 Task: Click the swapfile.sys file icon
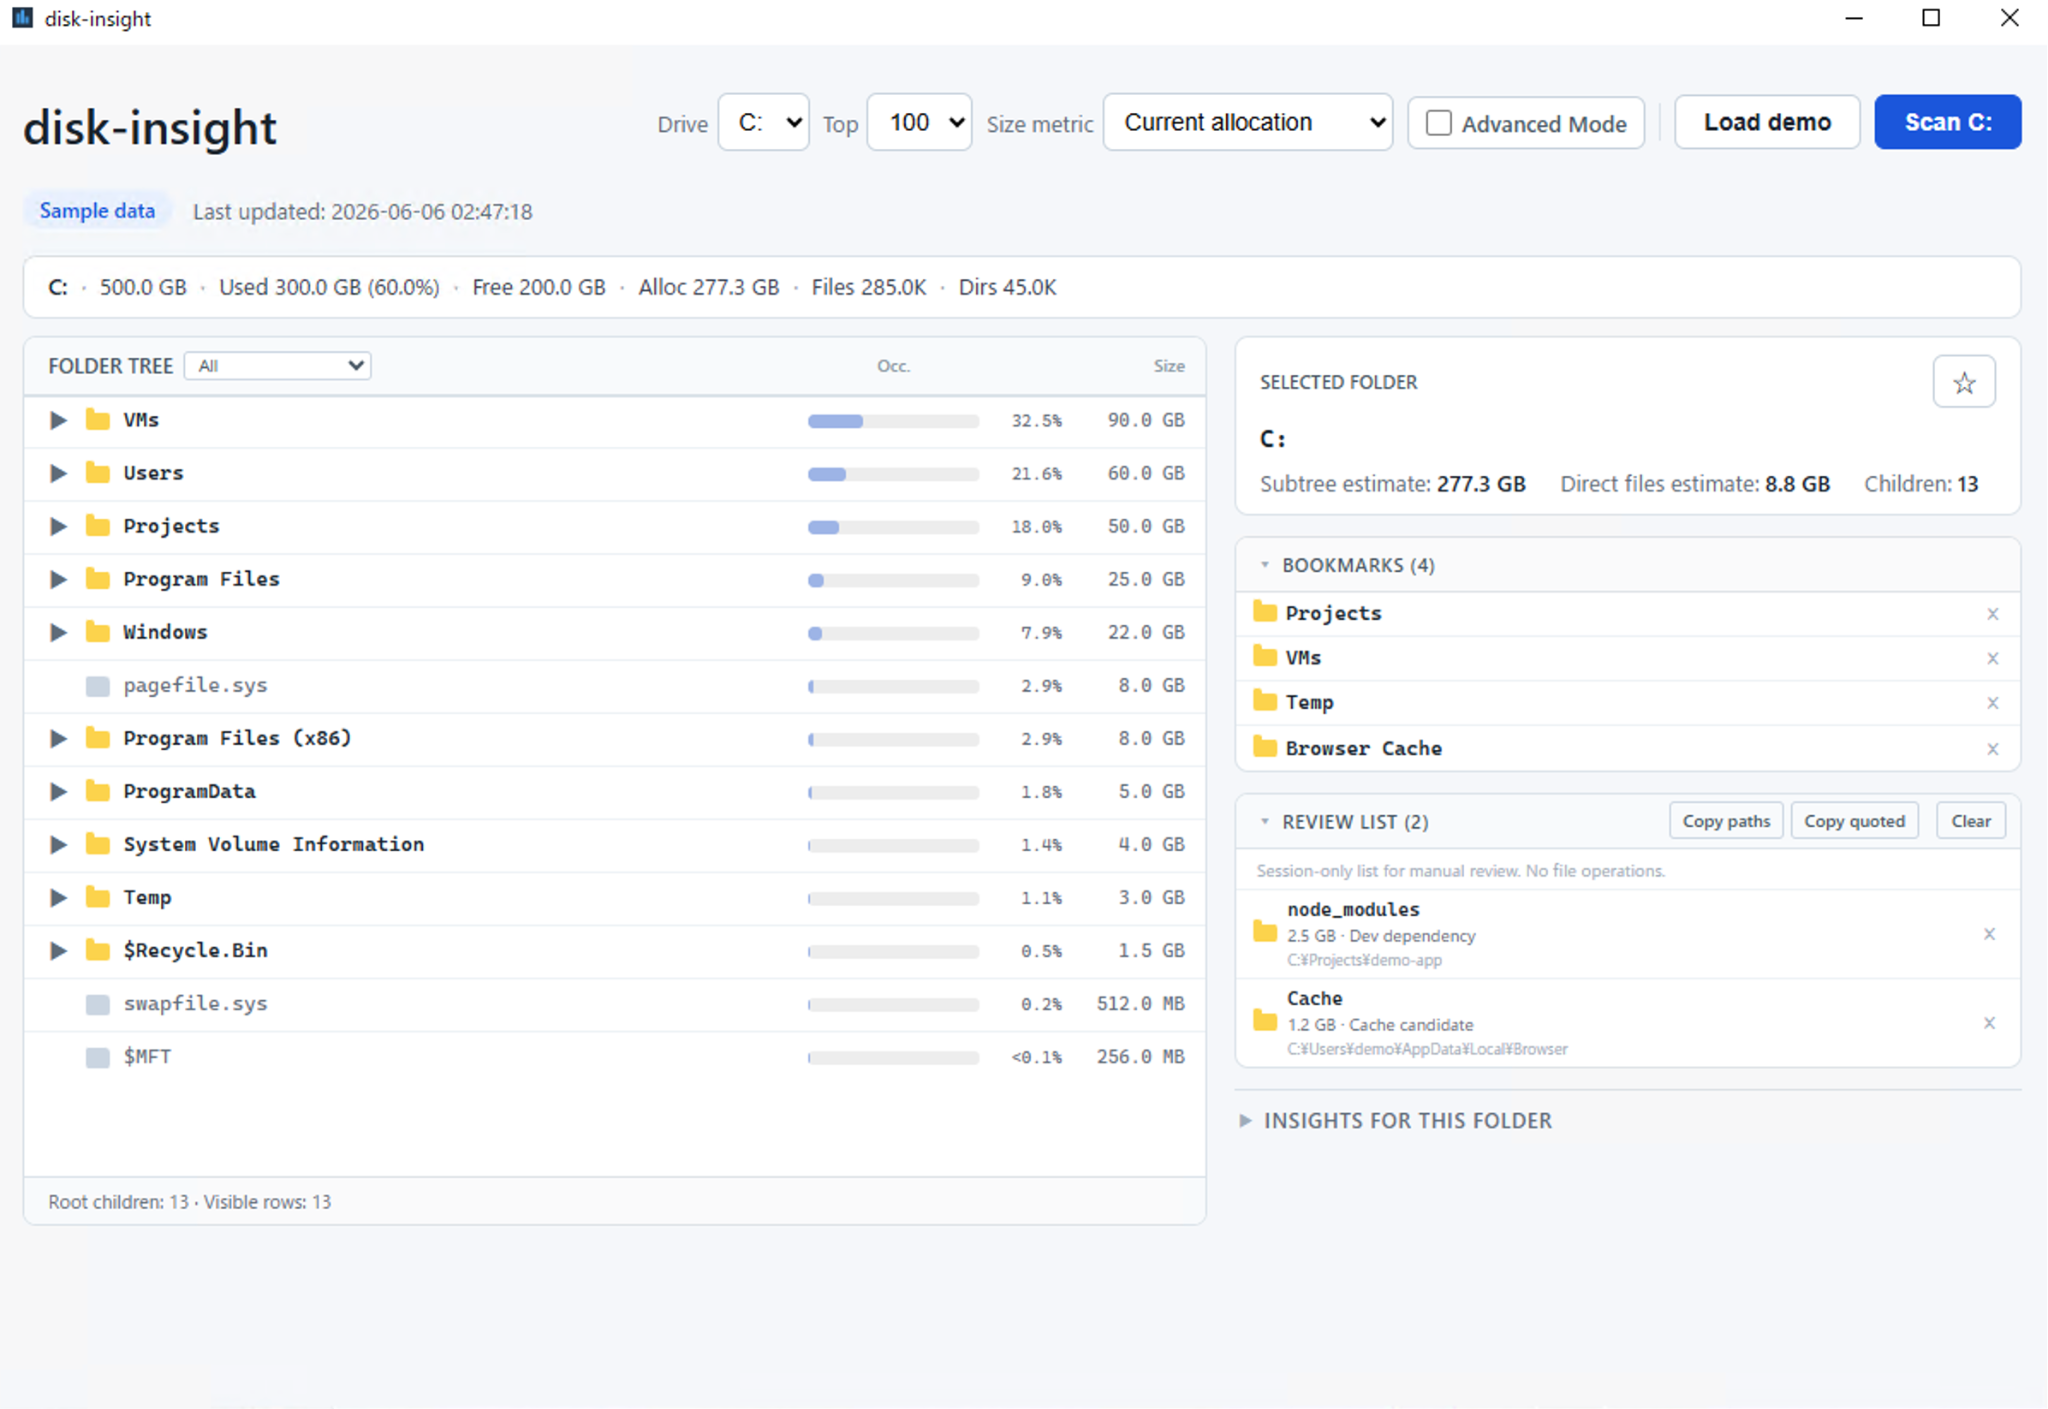pyautogui.click(x=97, y=1004)
